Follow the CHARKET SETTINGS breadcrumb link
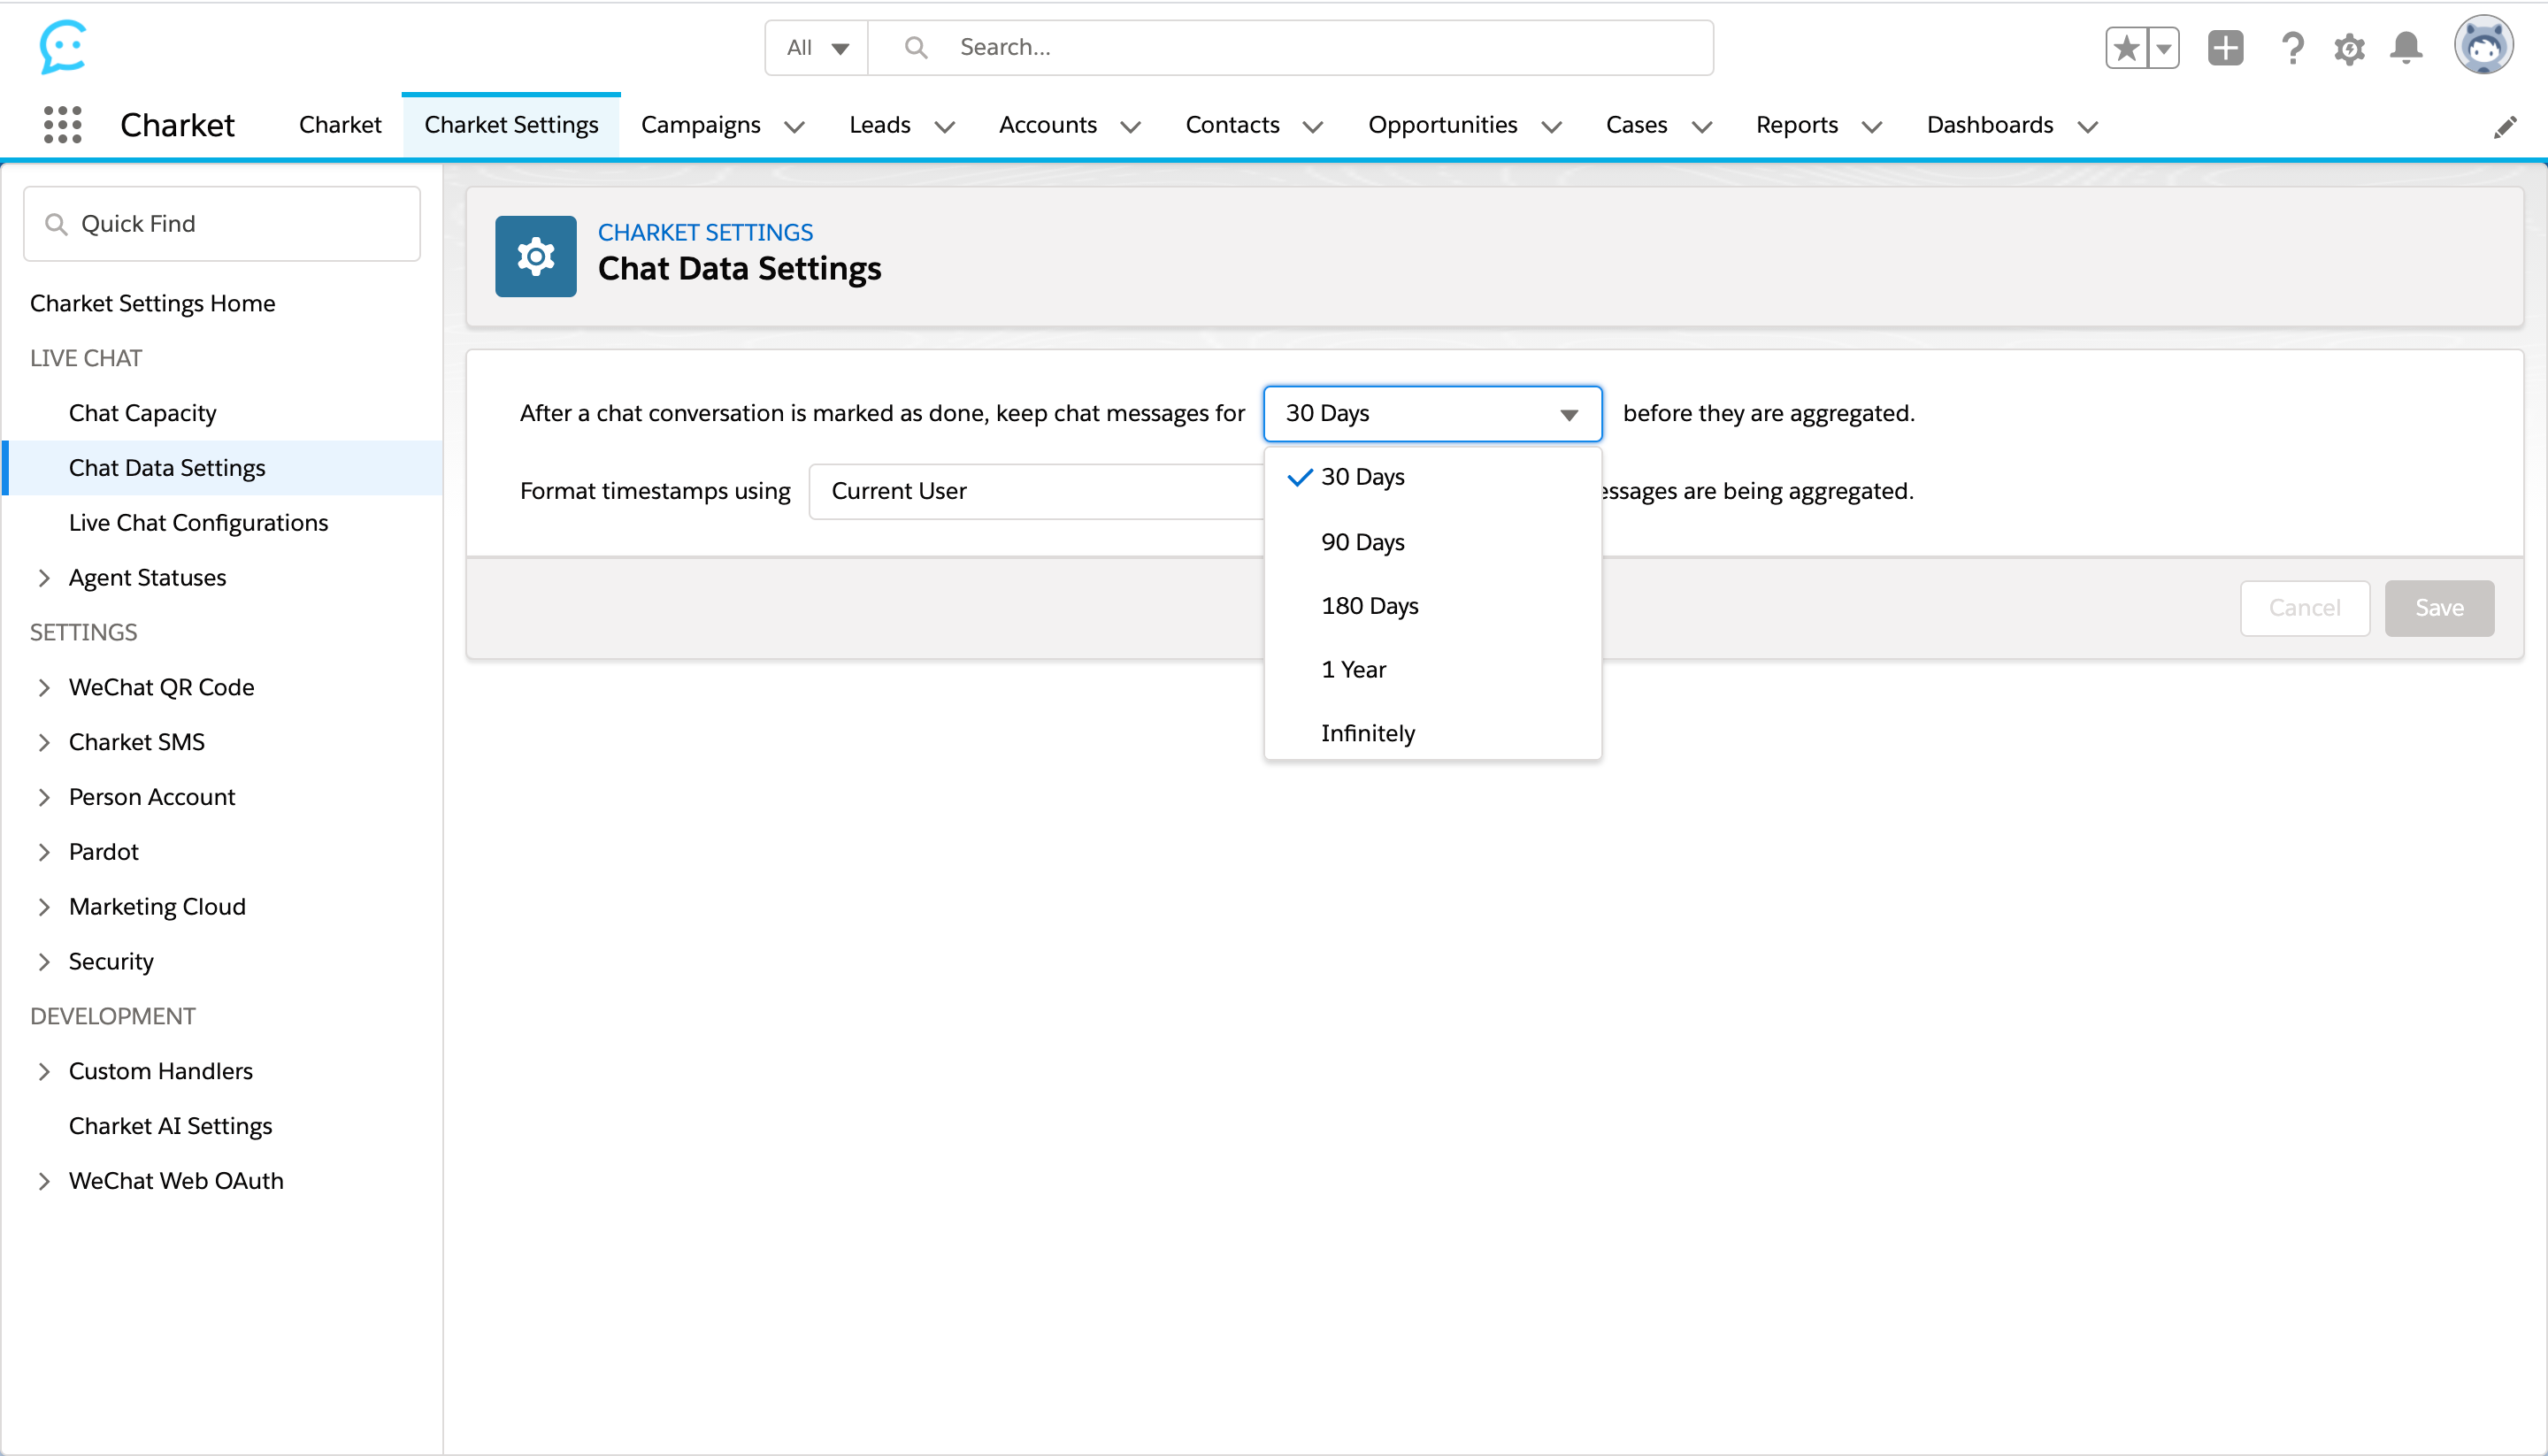The image size is (2548, 1456). [x=705, y=232]
